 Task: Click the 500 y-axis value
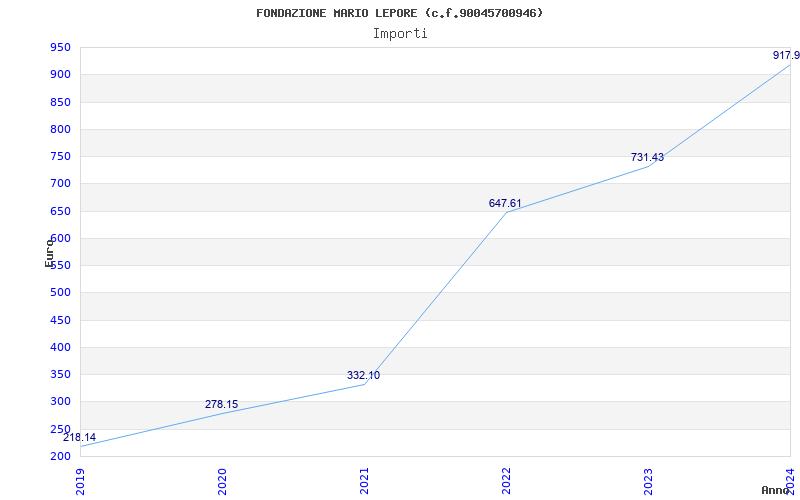tap(60, 293)
